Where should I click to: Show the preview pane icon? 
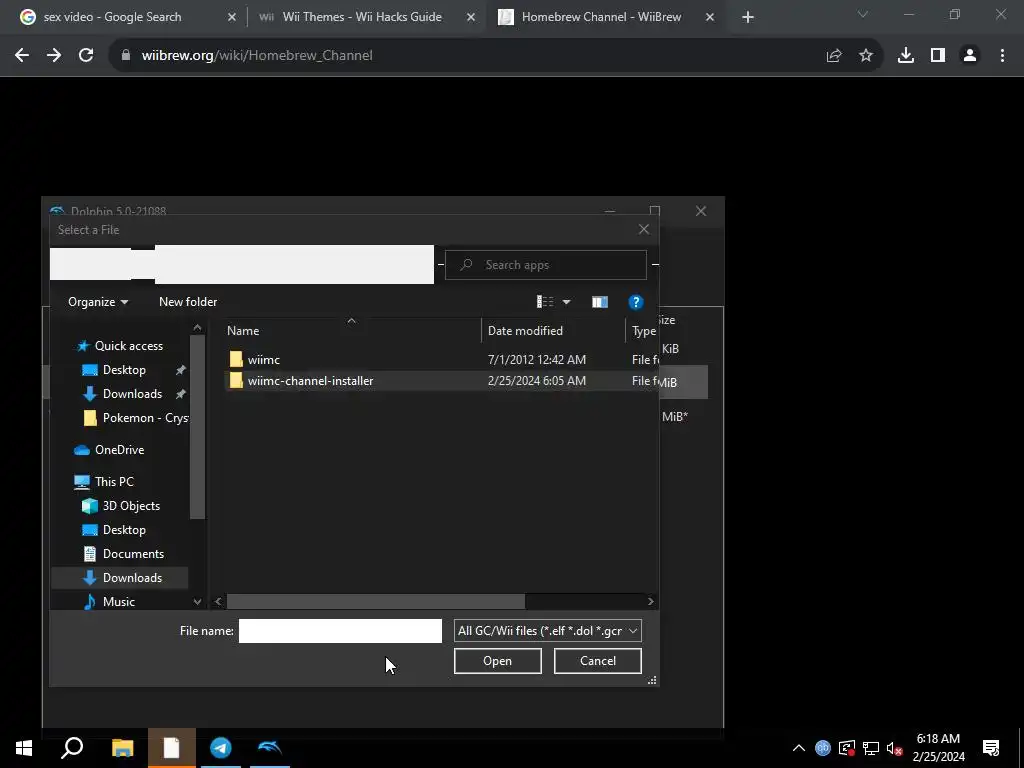coord(600,302)
